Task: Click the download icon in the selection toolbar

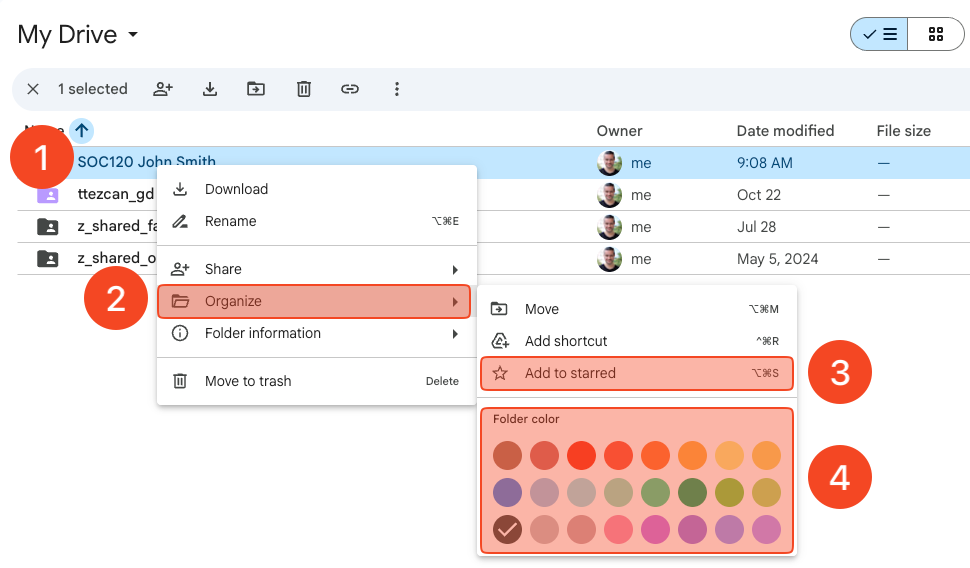Action: pyautogui.click(x=210, y=89)
